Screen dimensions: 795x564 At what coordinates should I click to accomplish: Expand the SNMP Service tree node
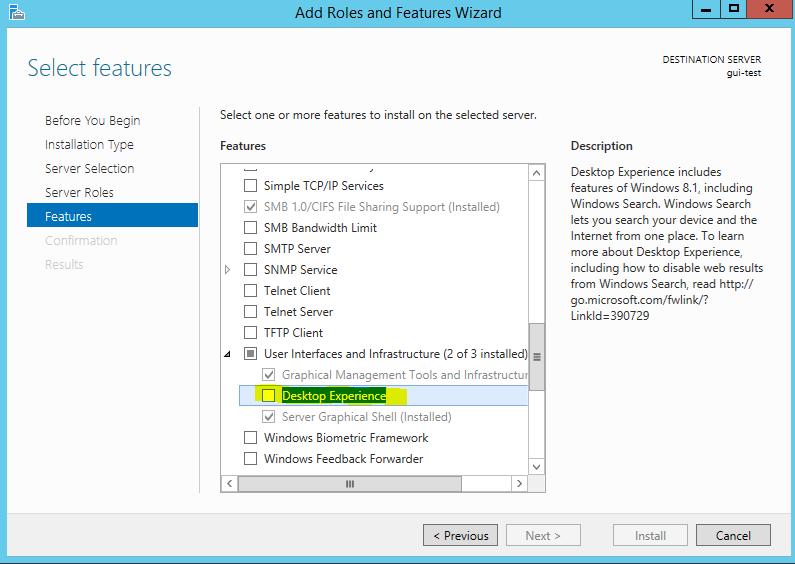[x=228, y=270]
